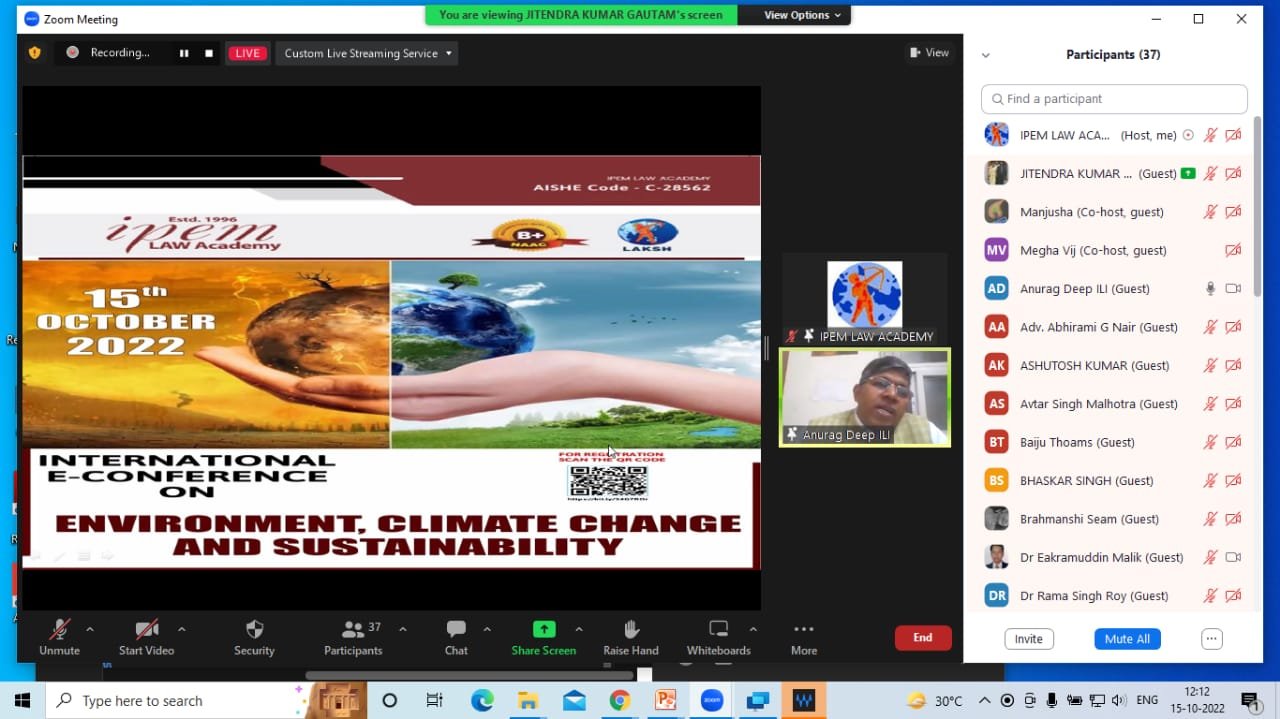
Task: Stop the meeting recording
Action: 209,53
